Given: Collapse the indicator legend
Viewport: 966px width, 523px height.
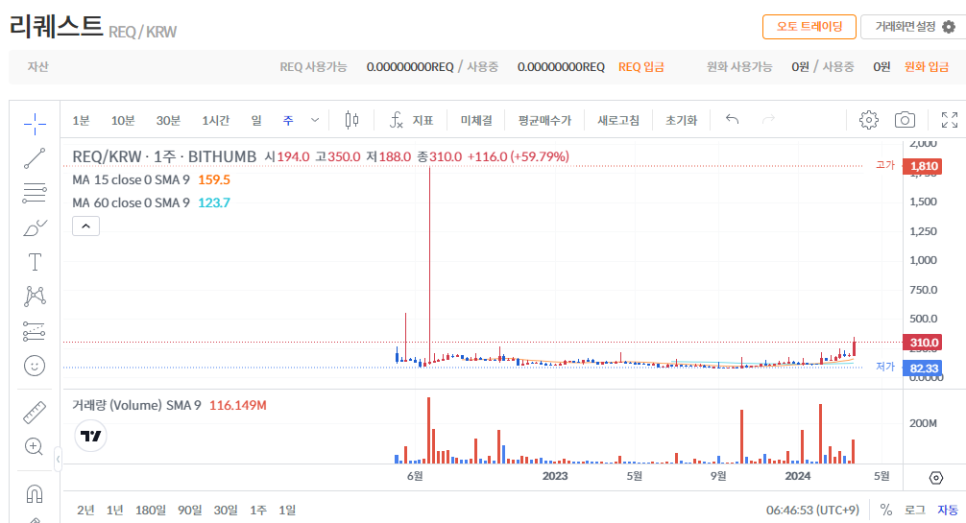Looking at the screenshot, I should tap(86, 226).
